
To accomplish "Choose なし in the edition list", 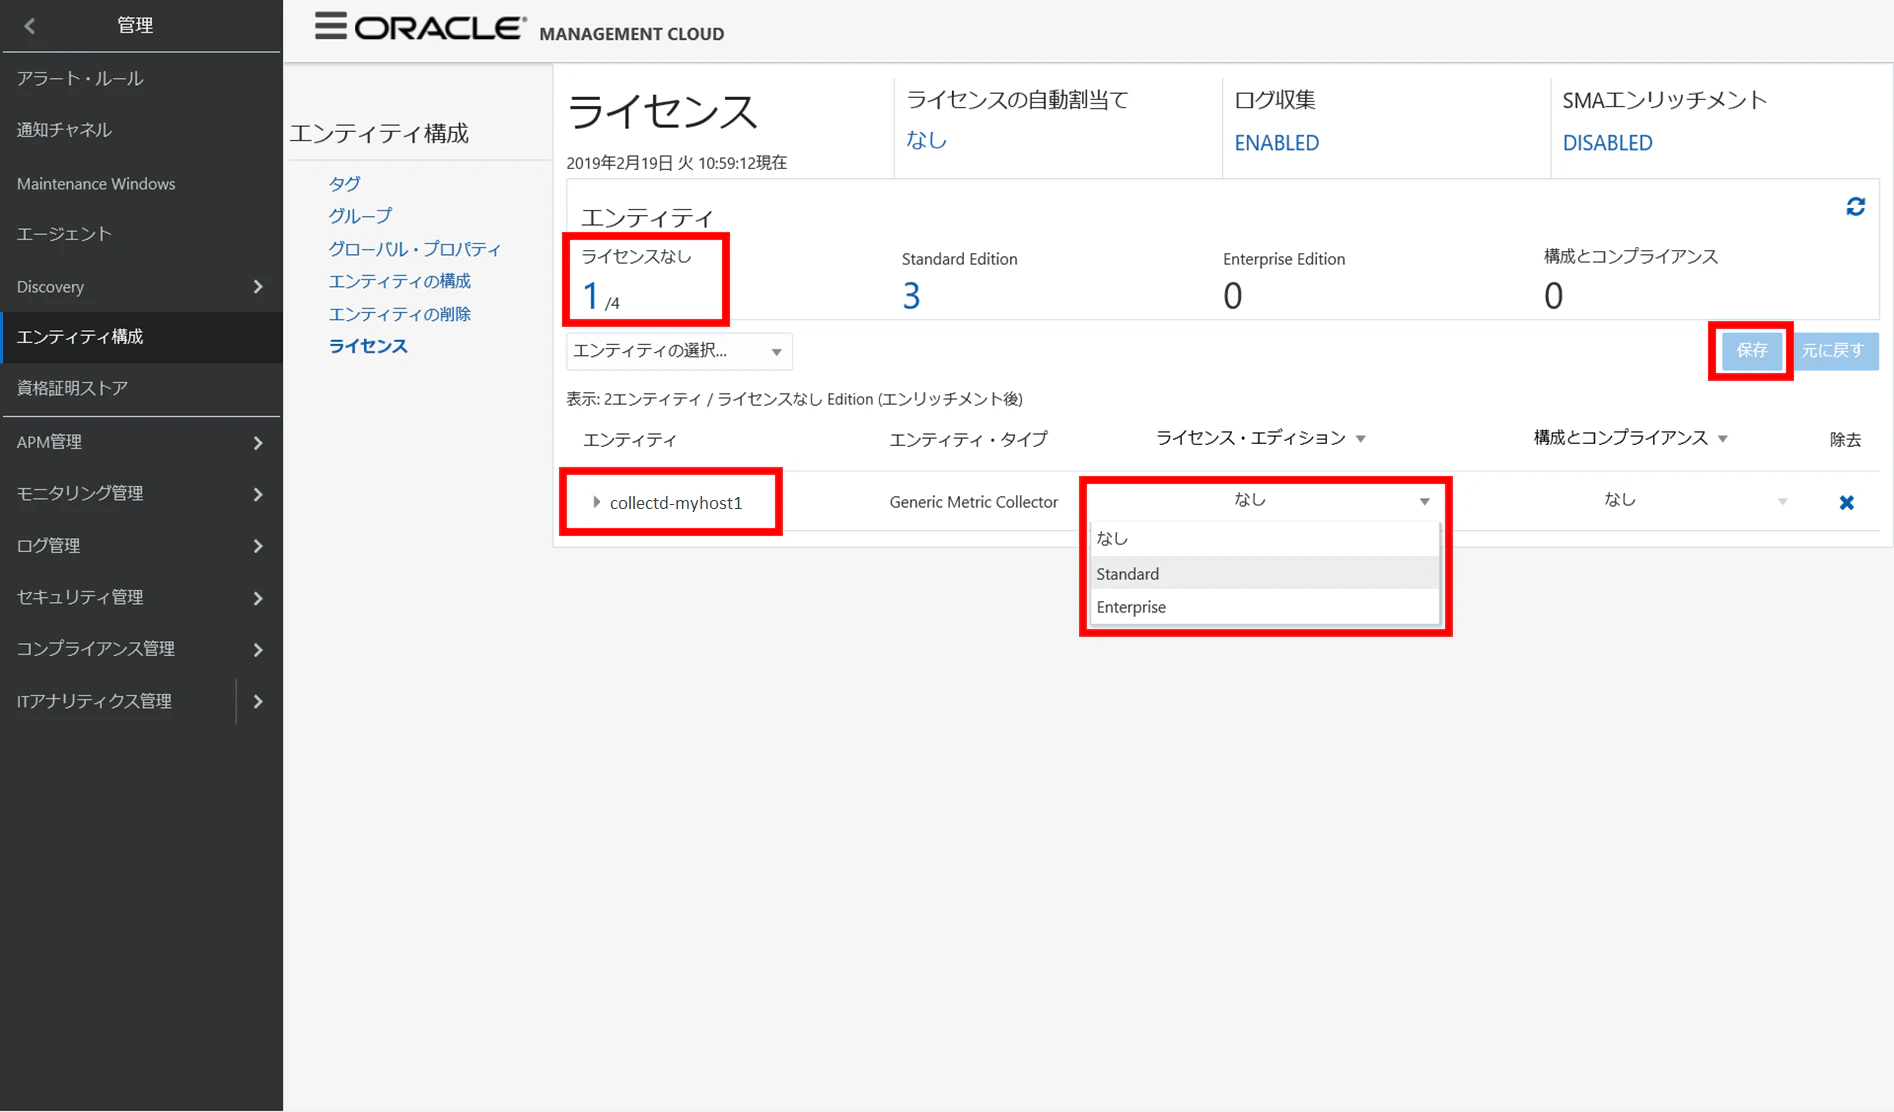I will tap(1264, 538).
